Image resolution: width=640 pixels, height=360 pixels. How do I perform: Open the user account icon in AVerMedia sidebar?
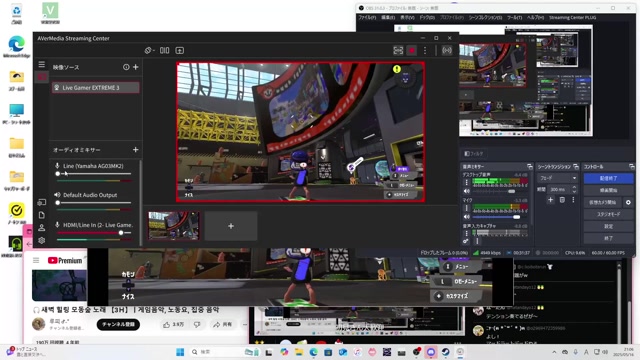(42, 228)
